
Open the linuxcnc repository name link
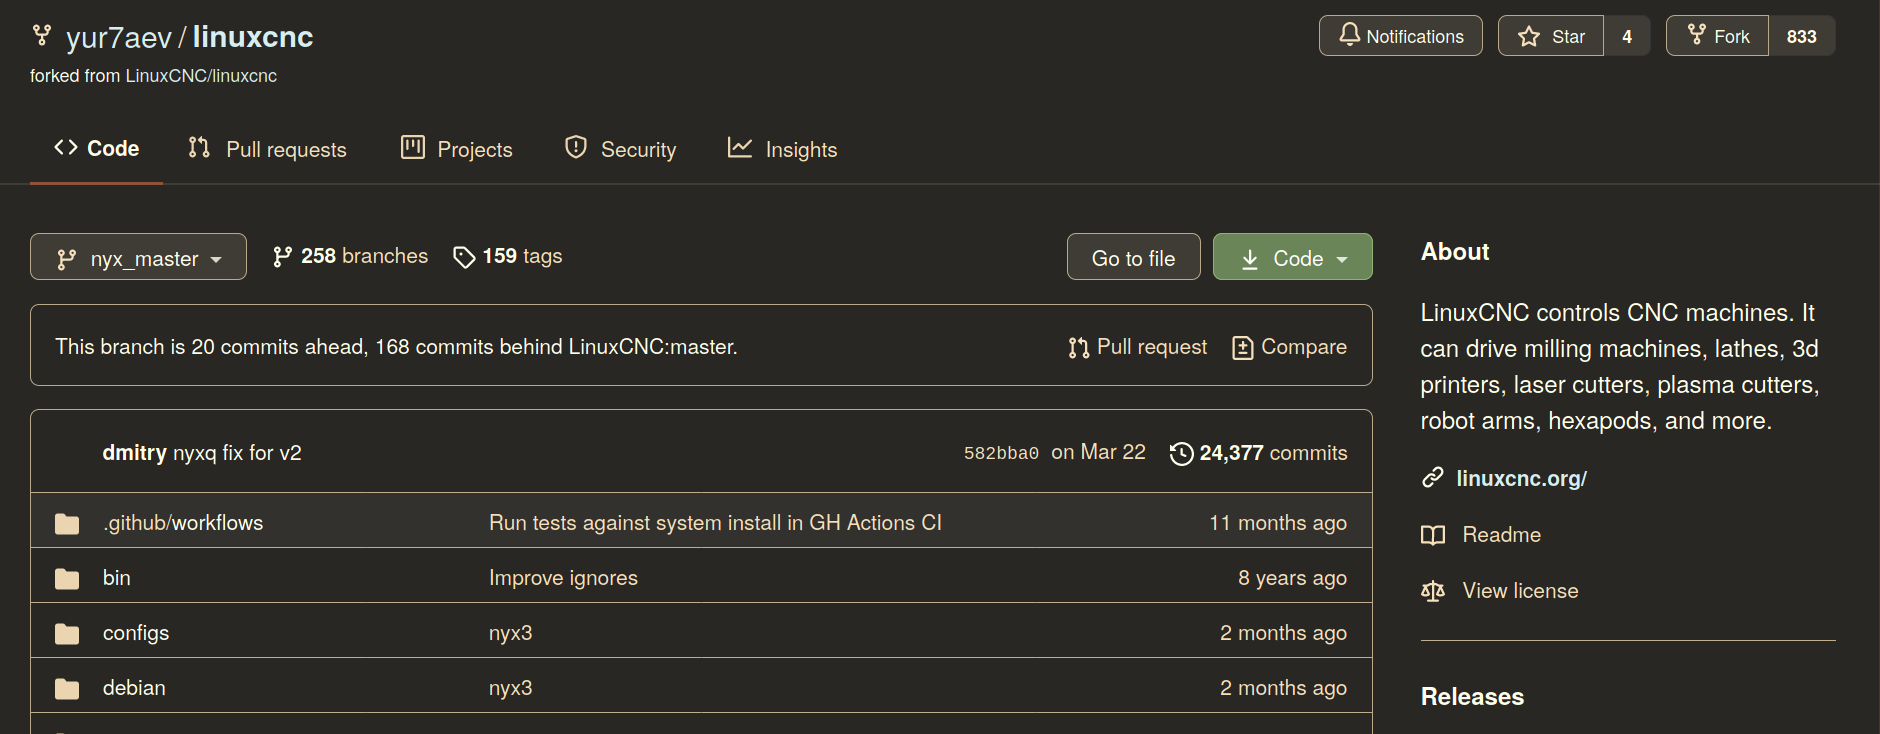pos(253,37)
